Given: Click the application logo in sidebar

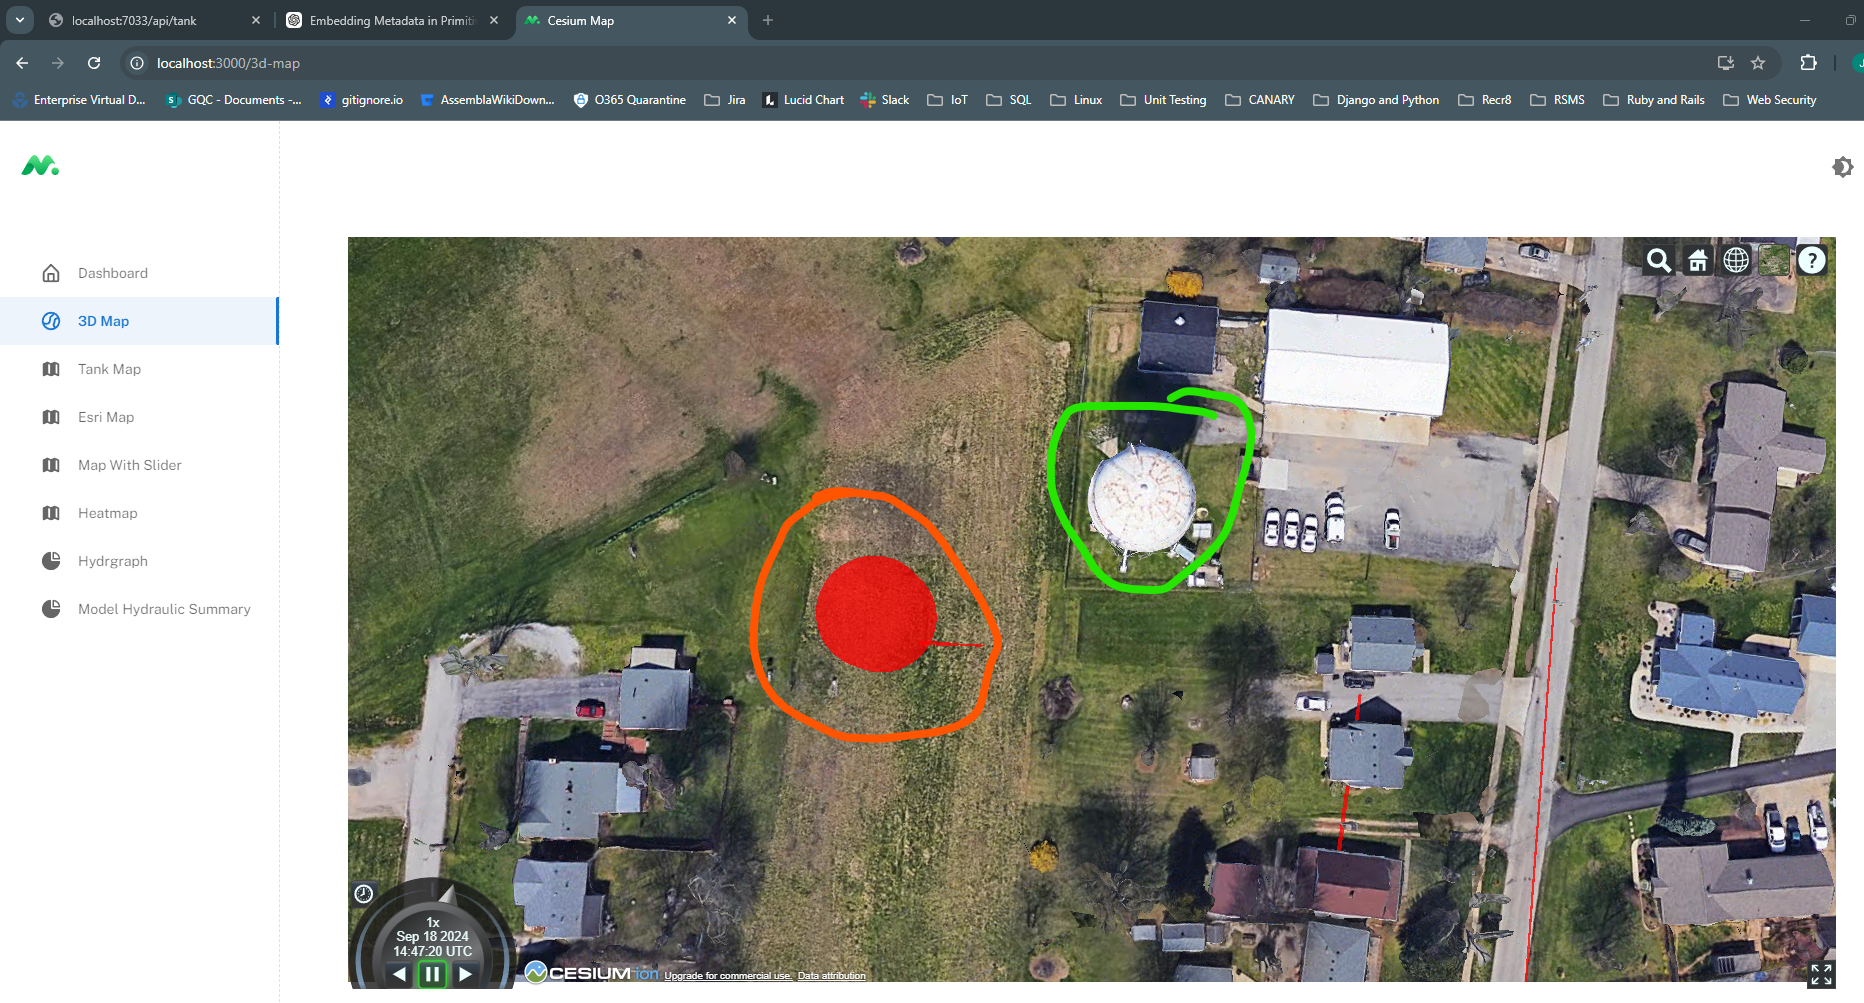Looking at the screenshot, I should [x=40, y=166].
